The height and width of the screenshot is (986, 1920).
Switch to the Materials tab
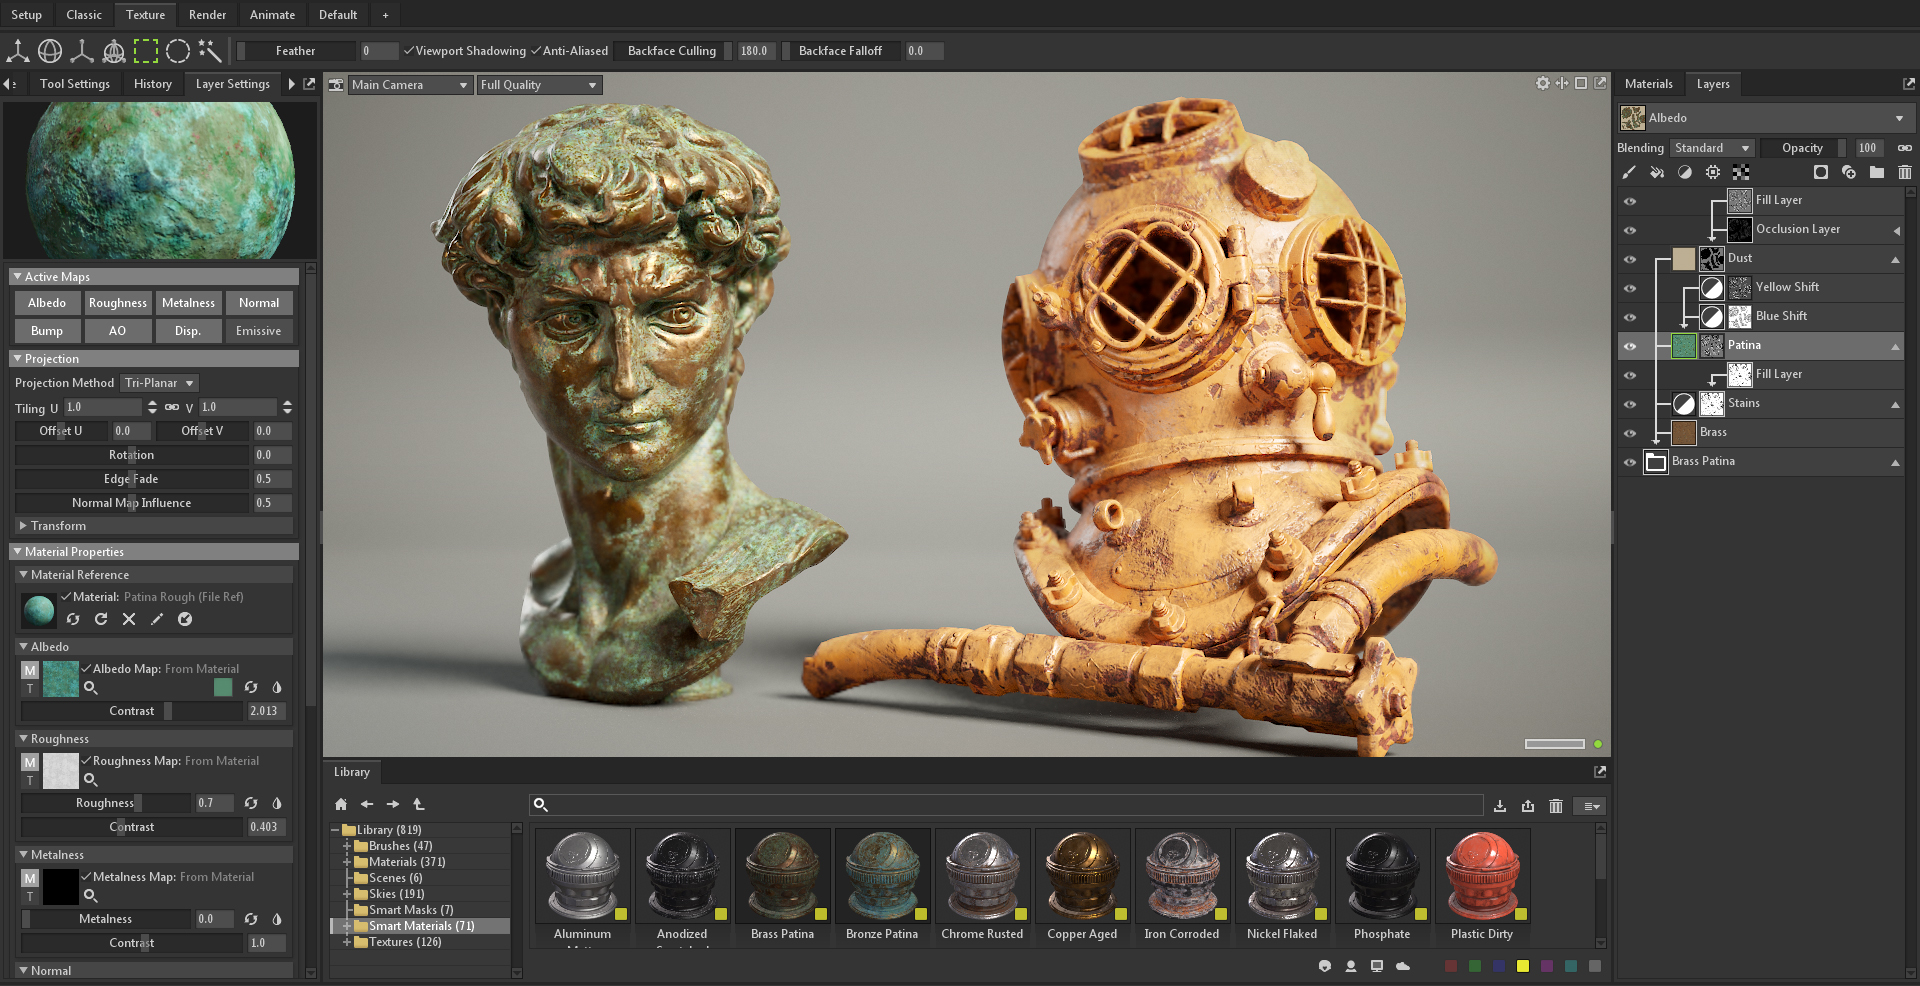click(1648, 84)
